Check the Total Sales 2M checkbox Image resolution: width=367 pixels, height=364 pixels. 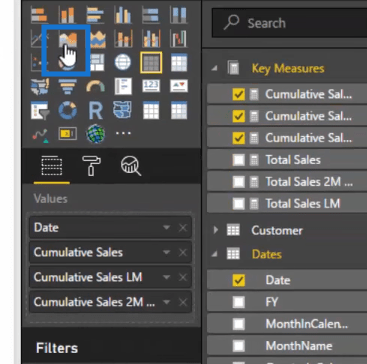coord(239,182)
